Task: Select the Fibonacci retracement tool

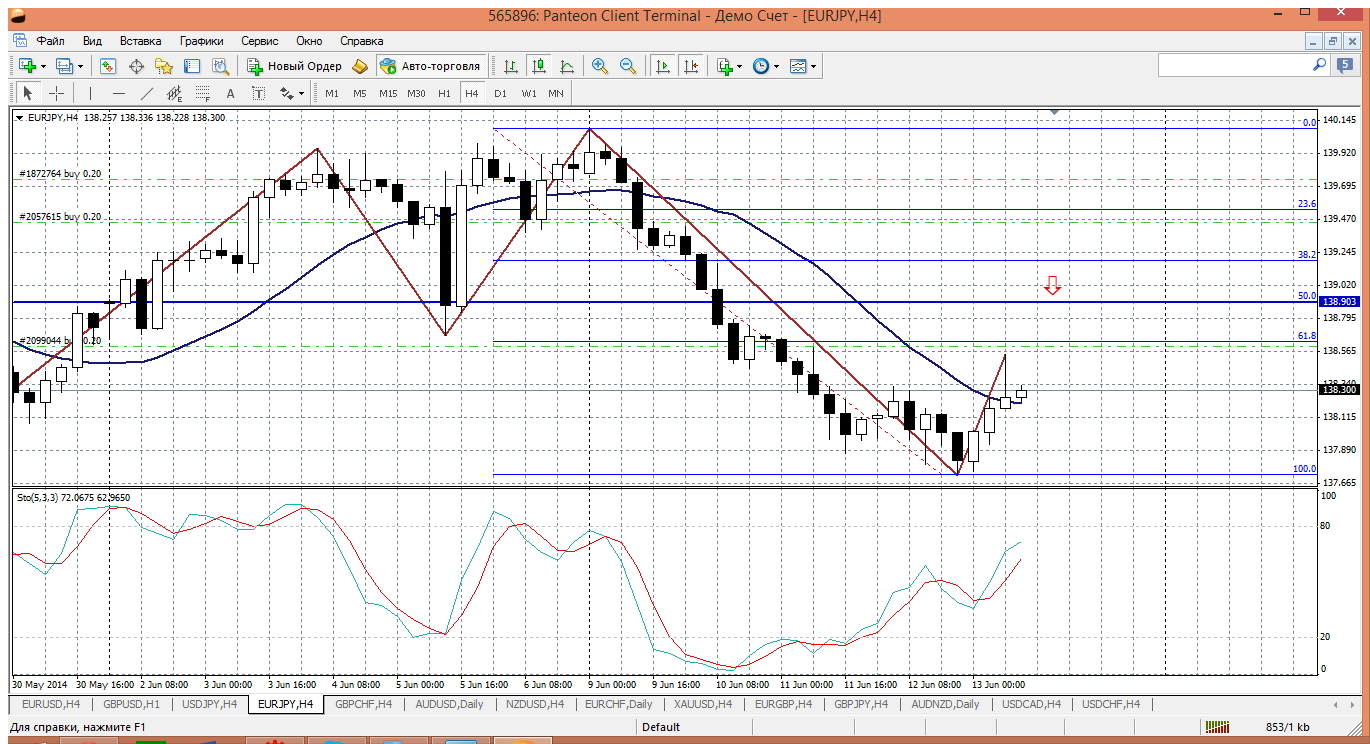Action: (203, 93)
